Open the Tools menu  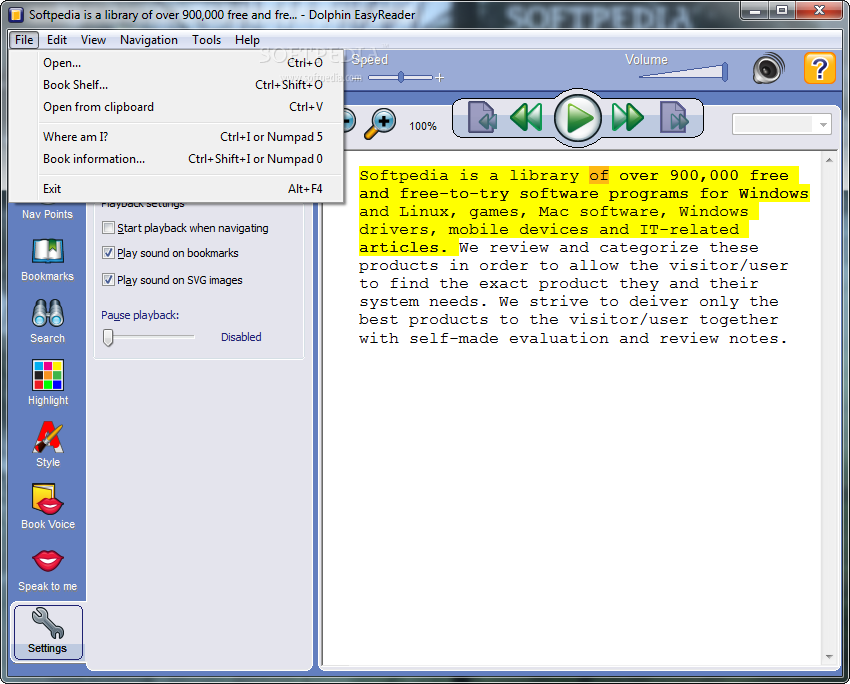206,40
